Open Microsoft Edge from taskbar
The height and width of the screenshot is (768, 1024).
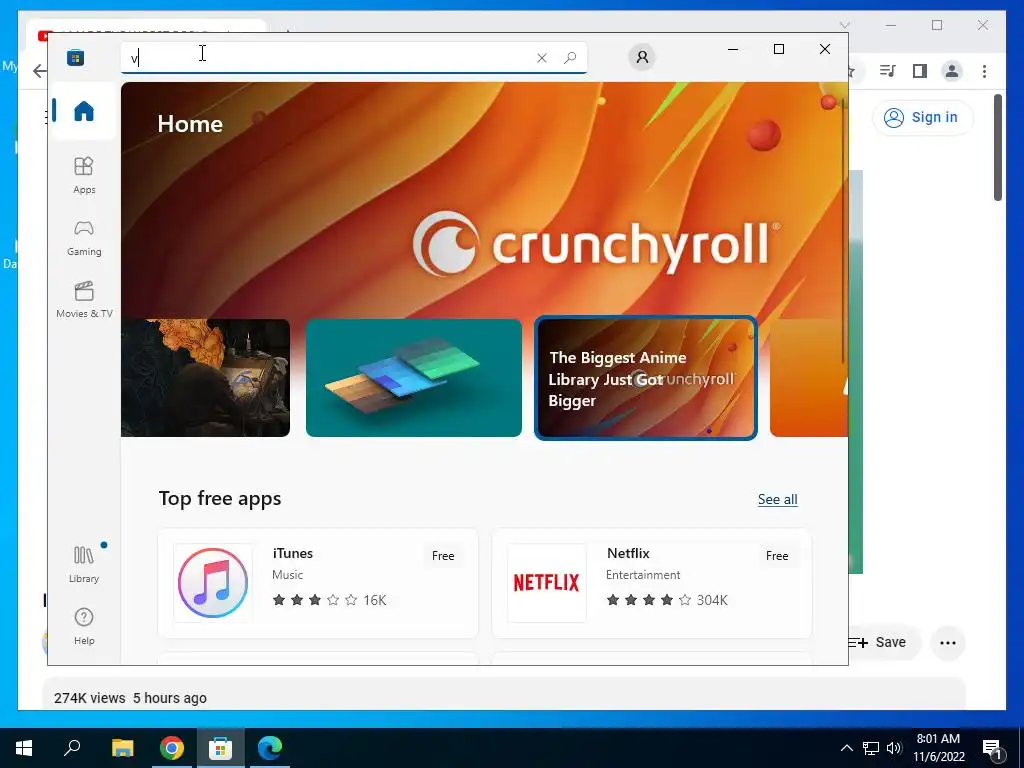(270, 748)
